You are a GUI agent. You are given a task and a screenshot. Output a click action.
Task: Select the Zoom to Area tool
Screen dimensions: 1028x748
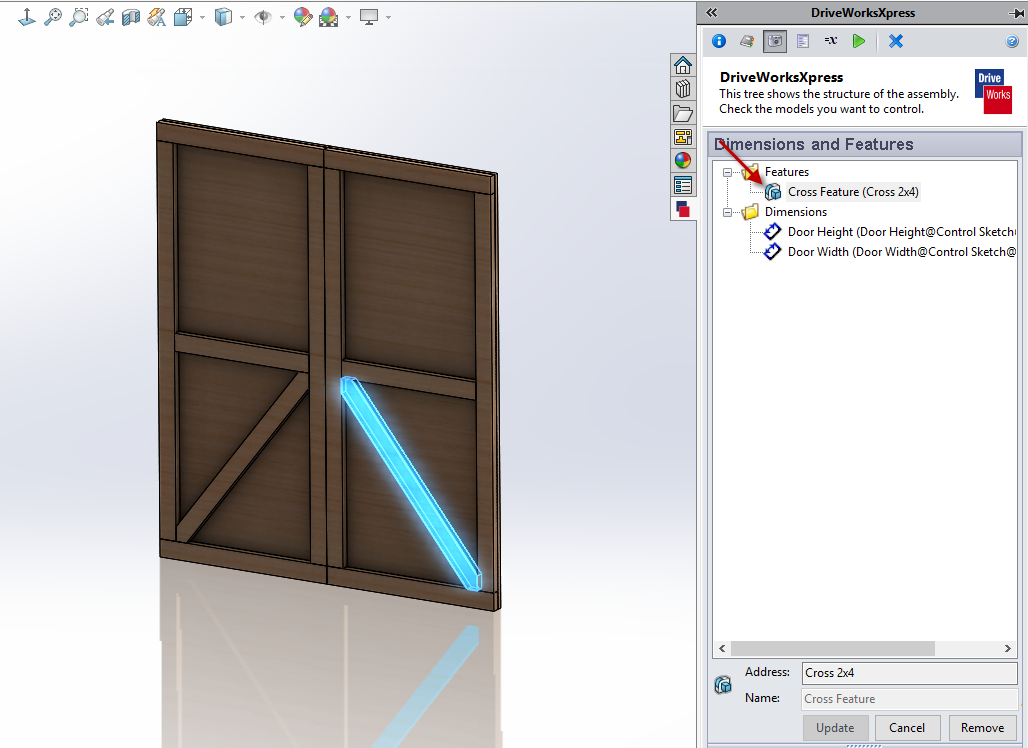[79, 17]
